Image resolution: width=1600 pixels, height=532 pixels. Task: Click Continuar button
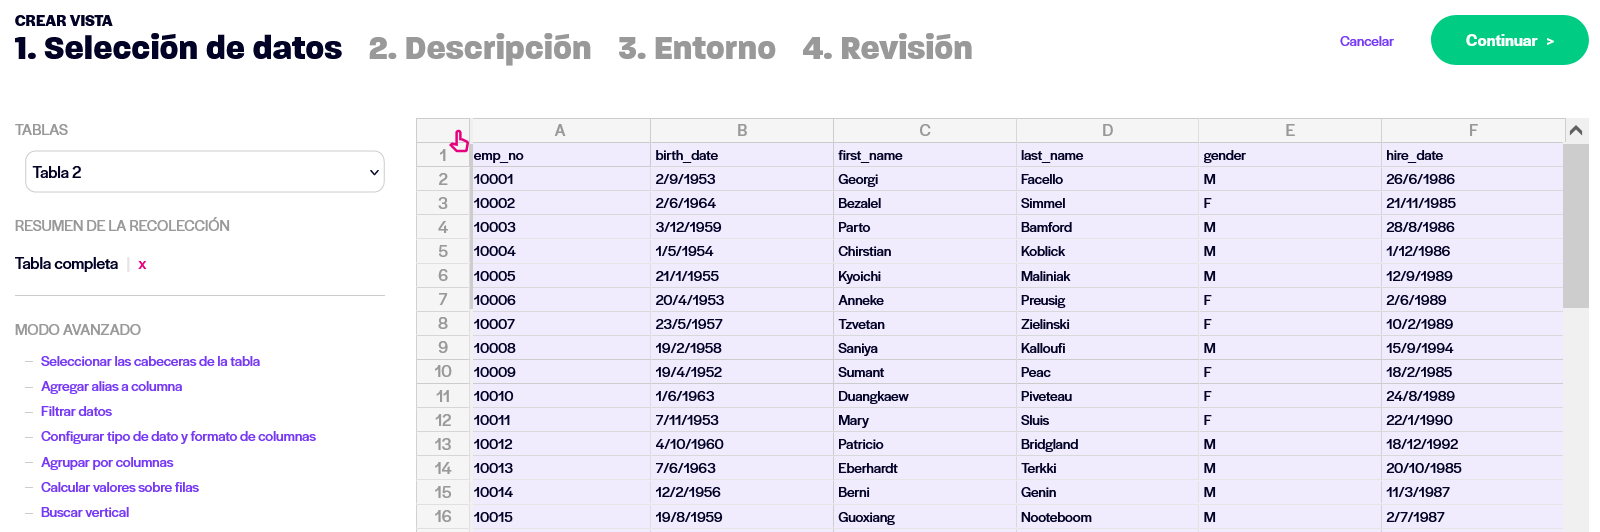pos(1509,40)
